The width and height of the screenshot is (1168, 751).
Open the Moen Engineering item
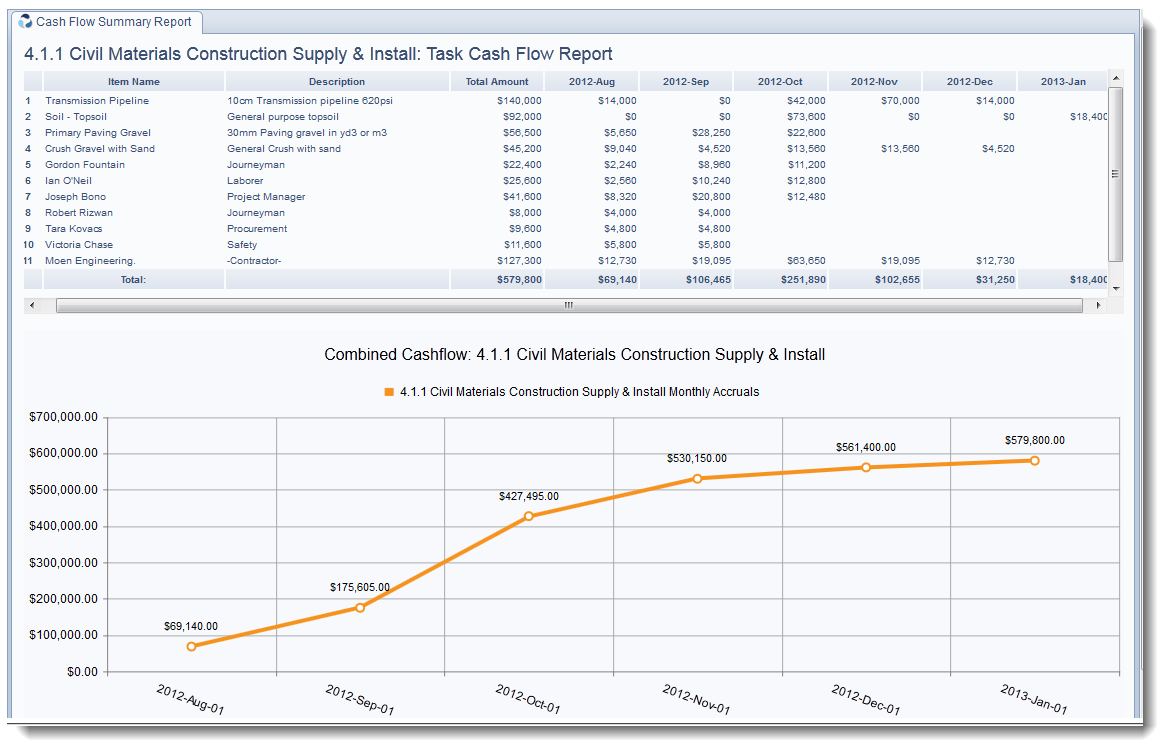tap(90, 261)
